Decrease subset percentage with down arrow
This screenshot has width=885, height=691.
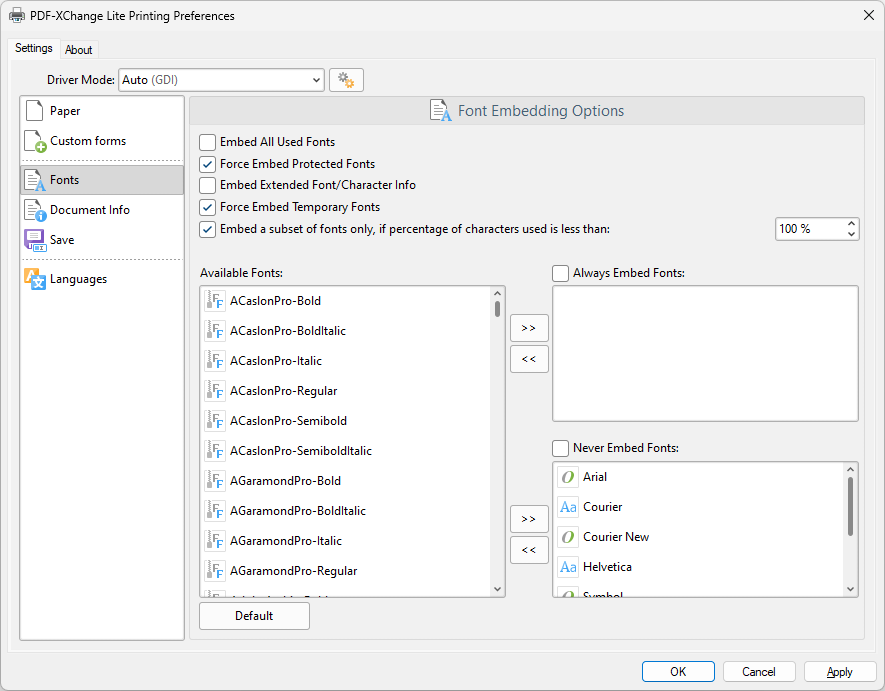tap(851, 234)
